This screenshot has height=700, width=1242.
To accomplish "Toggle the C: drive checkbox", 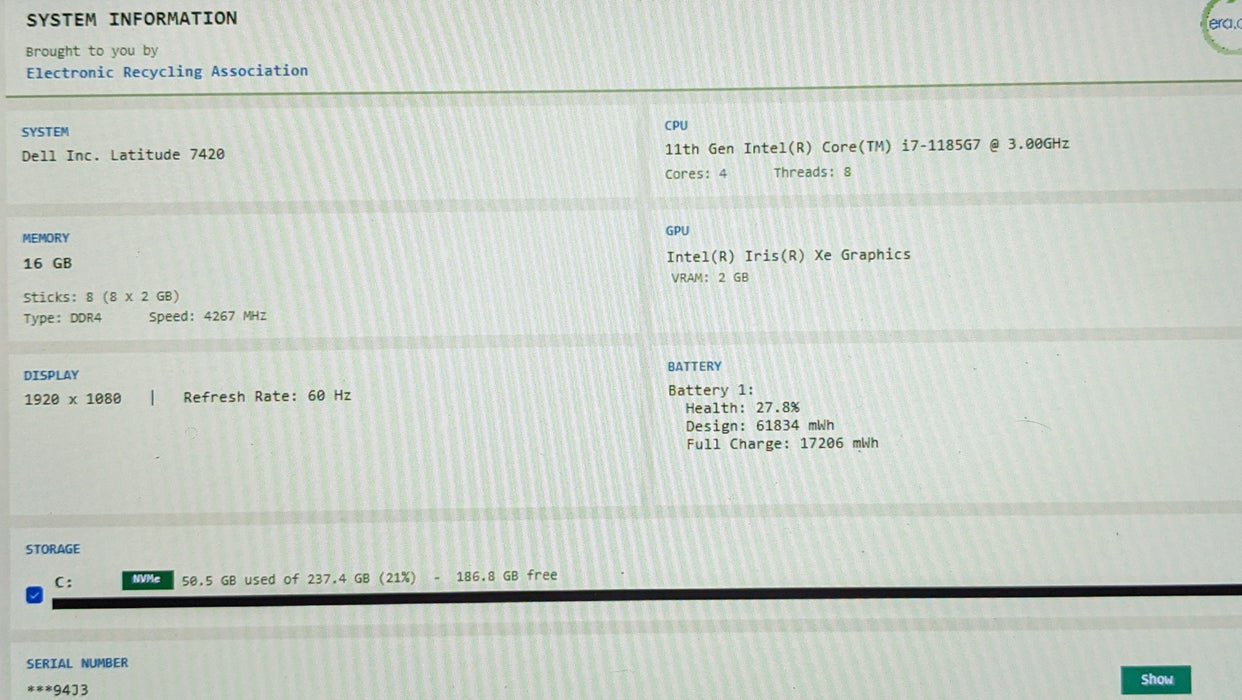I will point(35,595).
